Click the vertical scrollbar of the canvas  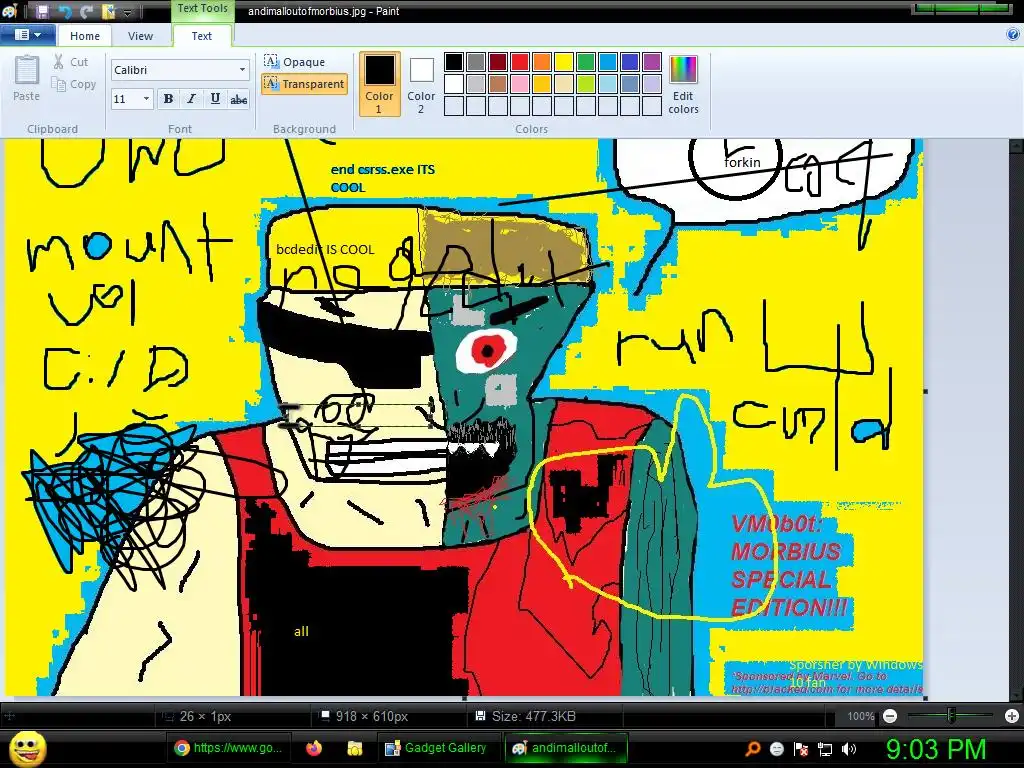[1016, 418]
